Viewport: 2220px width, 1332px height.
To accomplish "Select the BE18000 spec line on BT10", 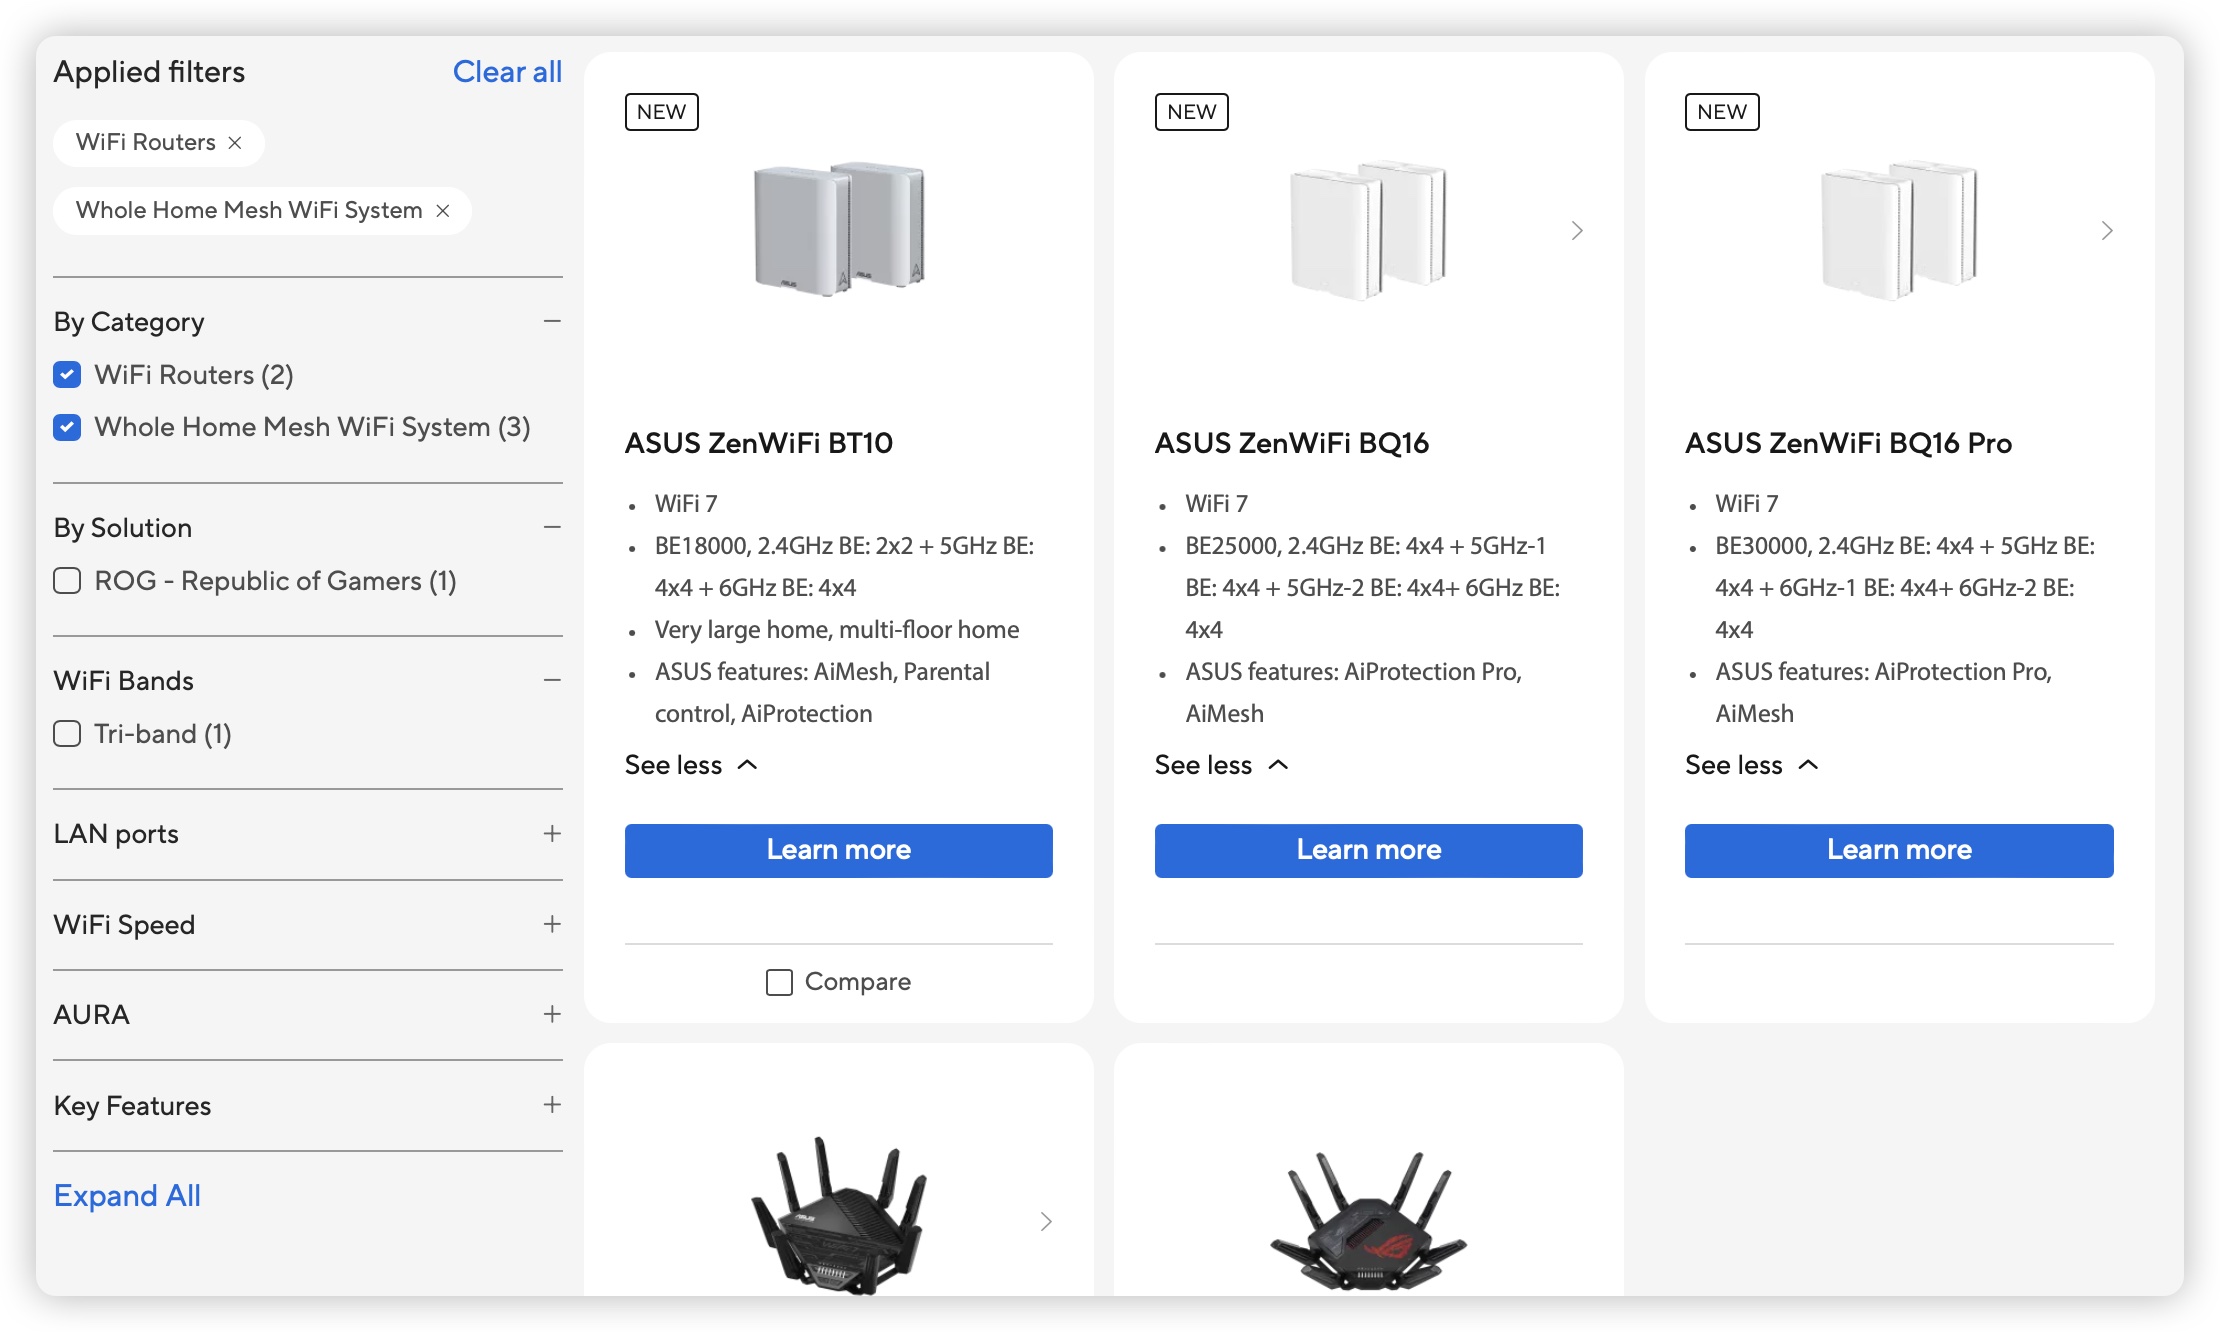I will (x=845, y=567).
